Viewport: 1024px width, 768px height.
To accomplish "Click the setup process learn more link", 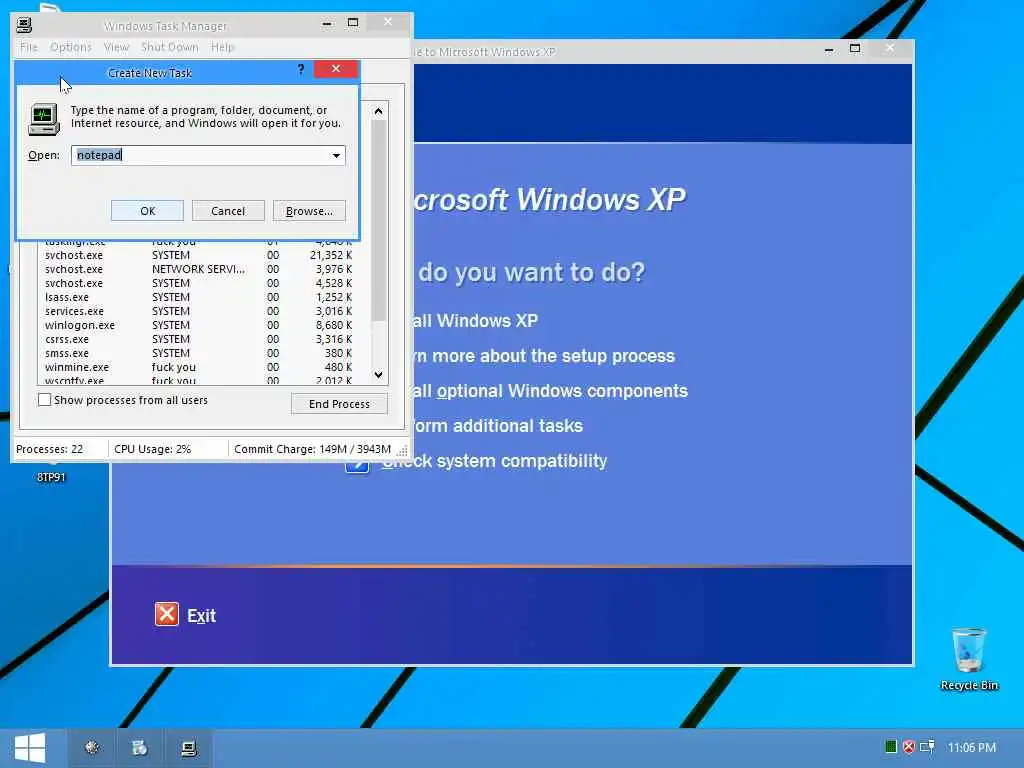I will point(544,356).
